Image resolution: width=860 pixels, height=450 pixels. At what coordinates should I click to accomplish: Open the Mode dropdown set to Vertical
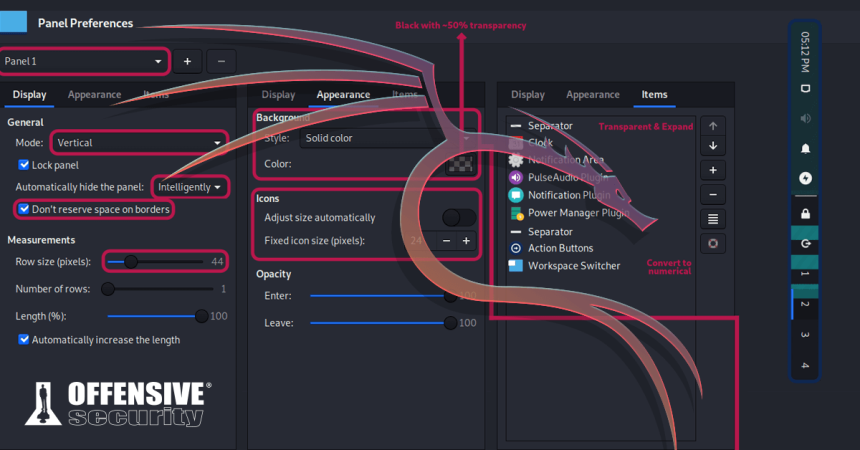coord(137,143)
